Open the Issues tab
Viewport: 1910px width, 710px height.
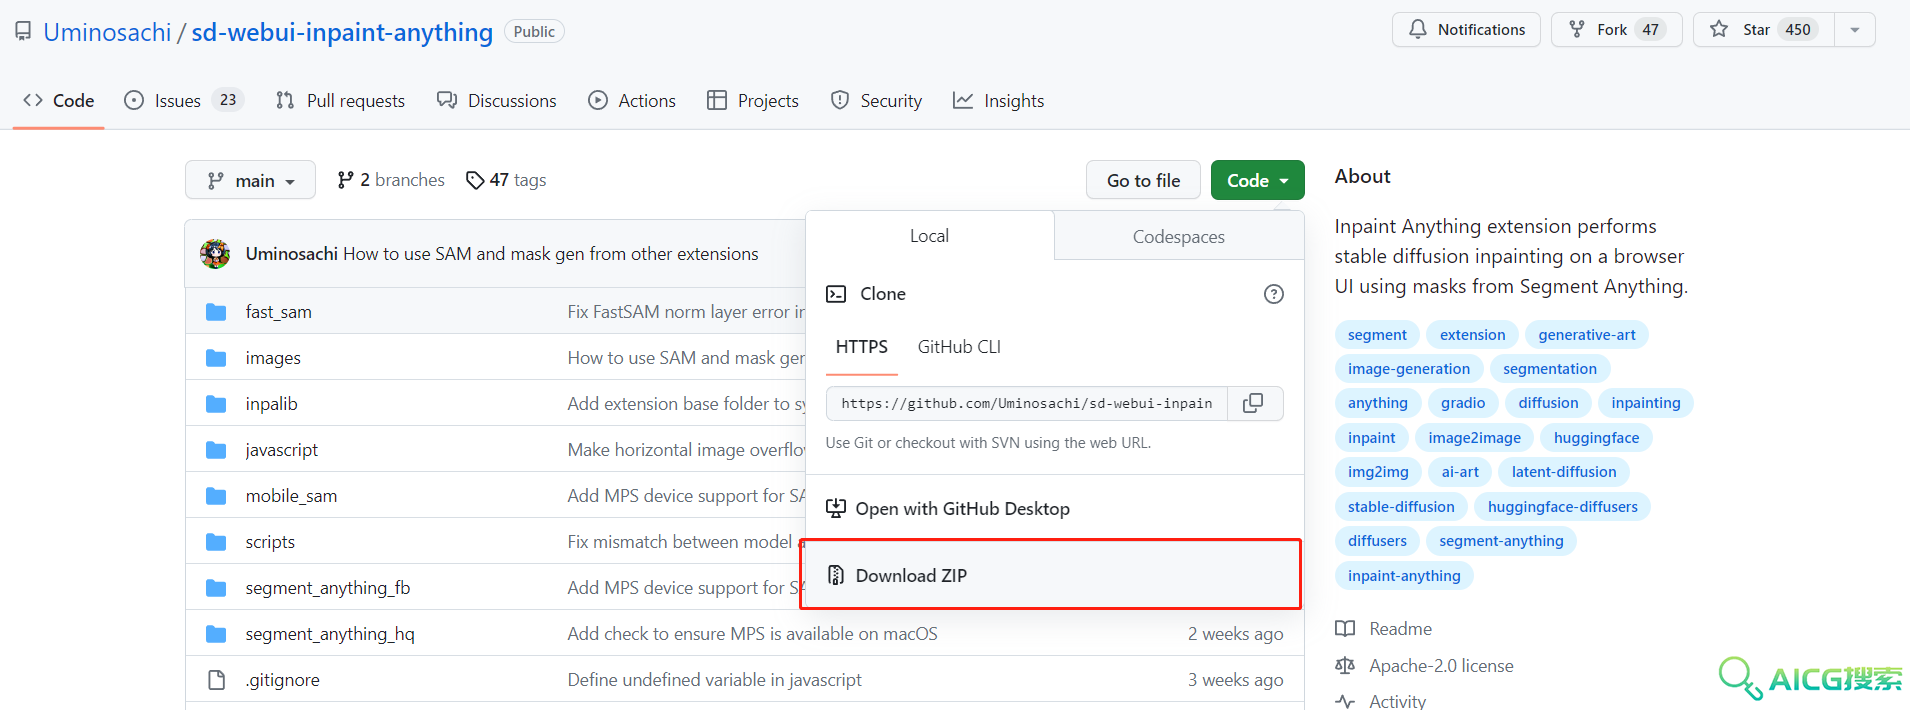coord(184,101)
